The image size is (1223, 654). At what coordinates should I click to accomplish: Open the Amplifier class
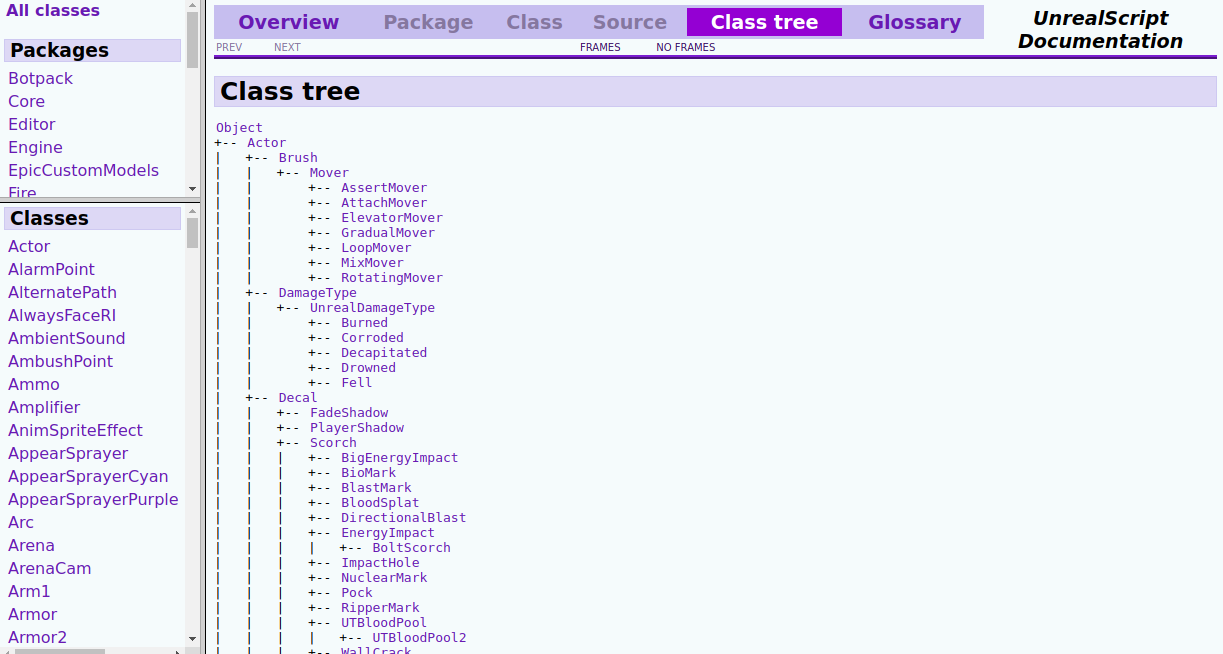point(44,407)
